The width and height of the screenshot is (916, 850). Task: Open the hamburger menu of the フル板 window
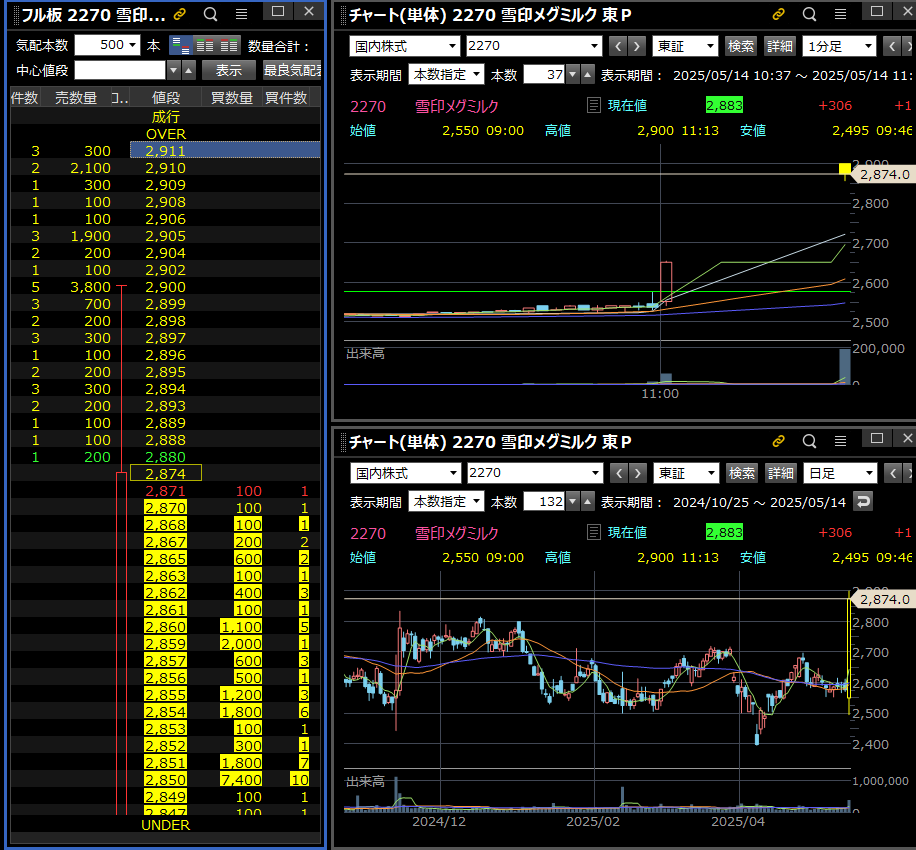pos(241,14)
